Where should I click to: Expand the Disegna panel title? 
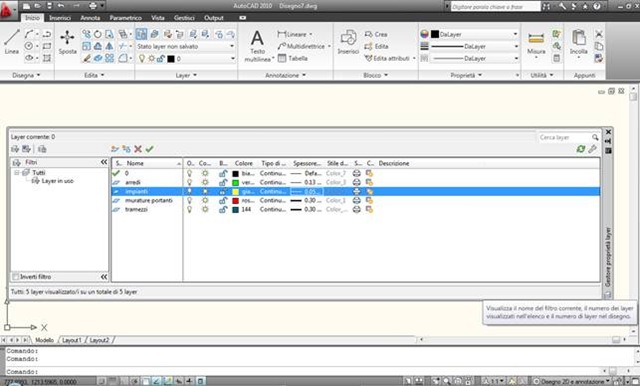coord(27,75)
